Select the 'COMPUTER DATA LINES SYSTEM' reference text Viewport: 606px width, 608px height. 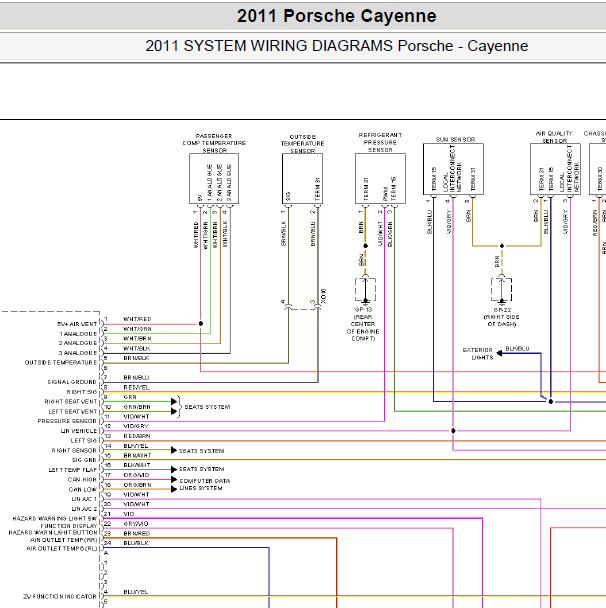click(x=204, y=484)
